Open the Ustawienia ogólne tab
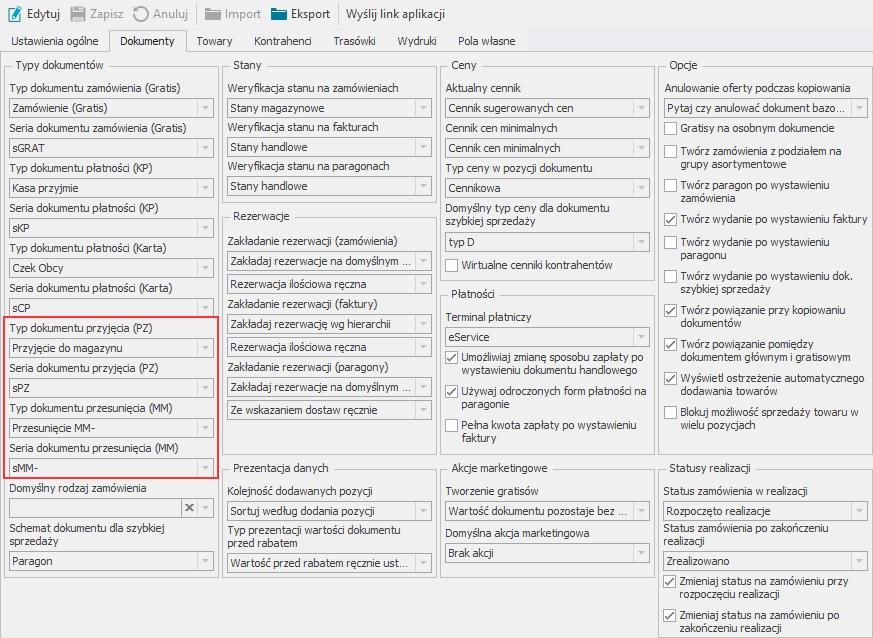This screenshot has height=638, width=873. coord(55,41)
